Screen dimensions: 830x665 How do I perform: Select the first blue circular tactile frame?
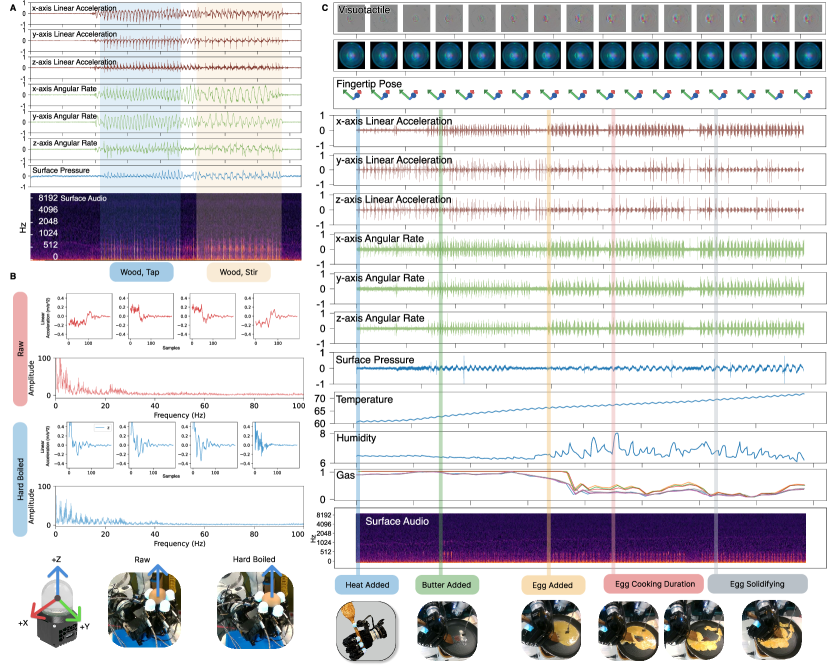(x=351, y=56)
